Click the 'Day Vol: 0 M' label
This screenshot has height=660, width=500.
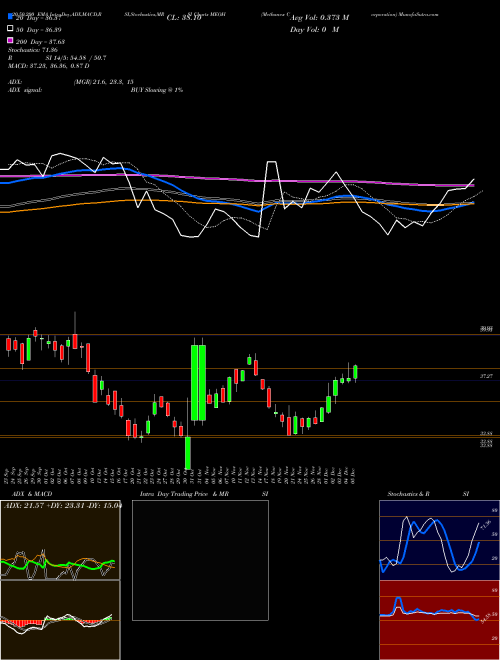coord(314,30)
